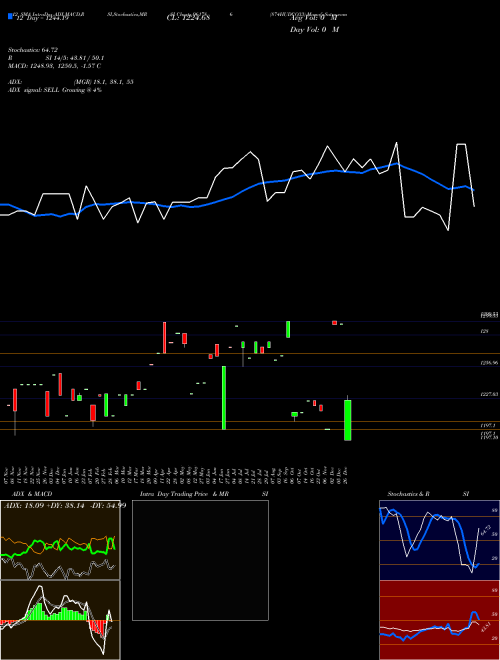This screenshot has height=660, width=500.
Task: Select the 'ADX: 18.09 +DY: 38.14' readout
Action: coord(45,505)
